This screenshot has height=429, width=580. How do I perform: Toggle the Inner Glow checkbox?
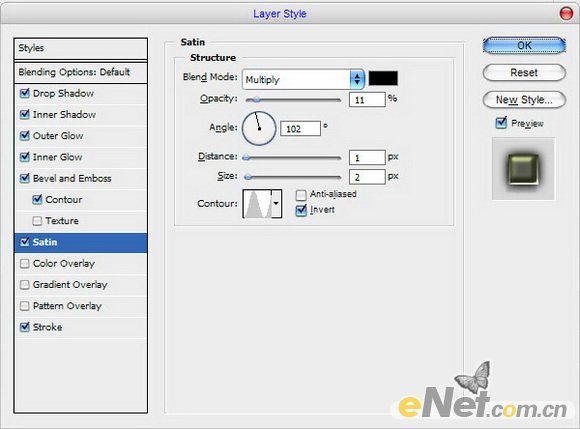(24, 157)
